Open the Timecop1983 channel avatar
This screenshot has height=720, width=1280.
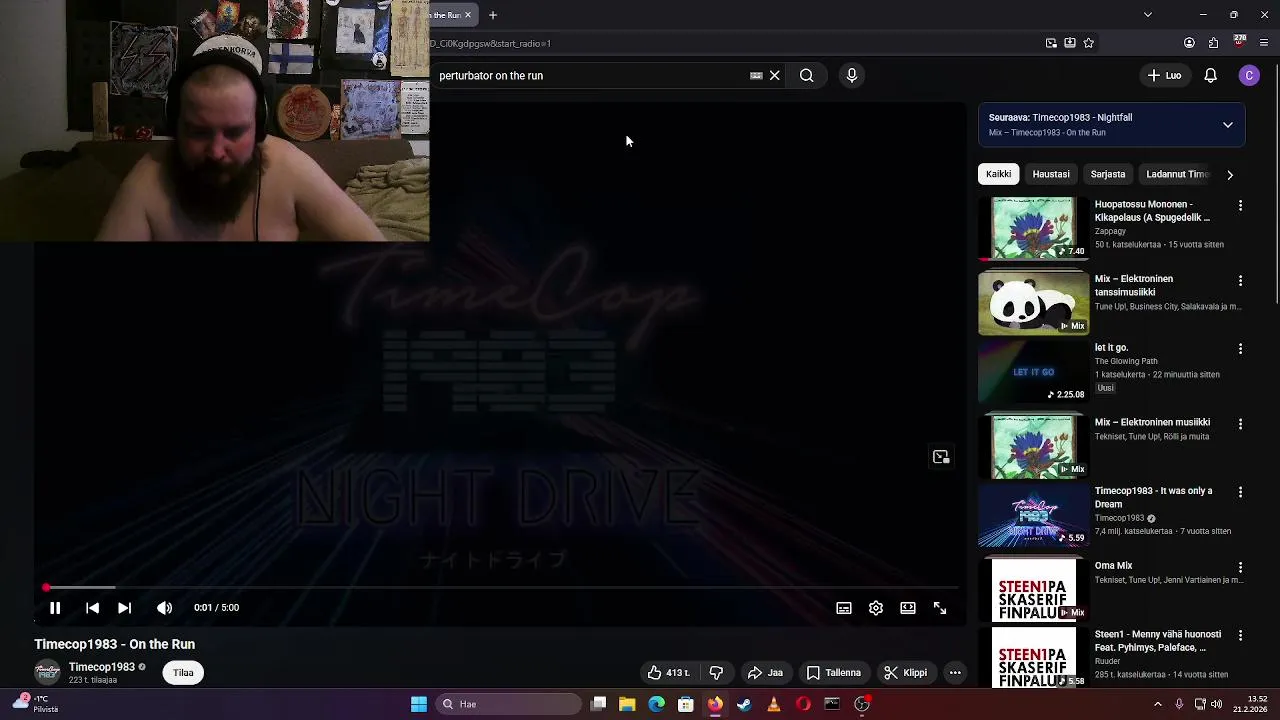click(x=47, y=673)
